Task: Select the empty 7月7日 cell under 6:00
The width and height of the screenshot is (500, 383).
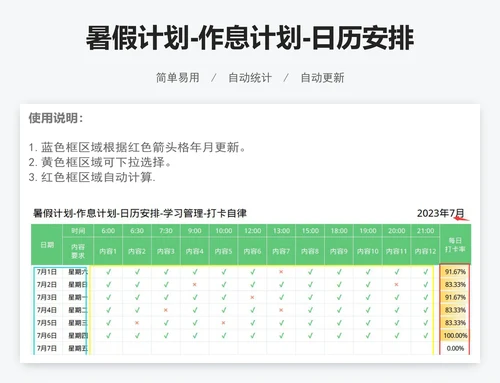Action: pyautogui.click(x=108, y=348)
